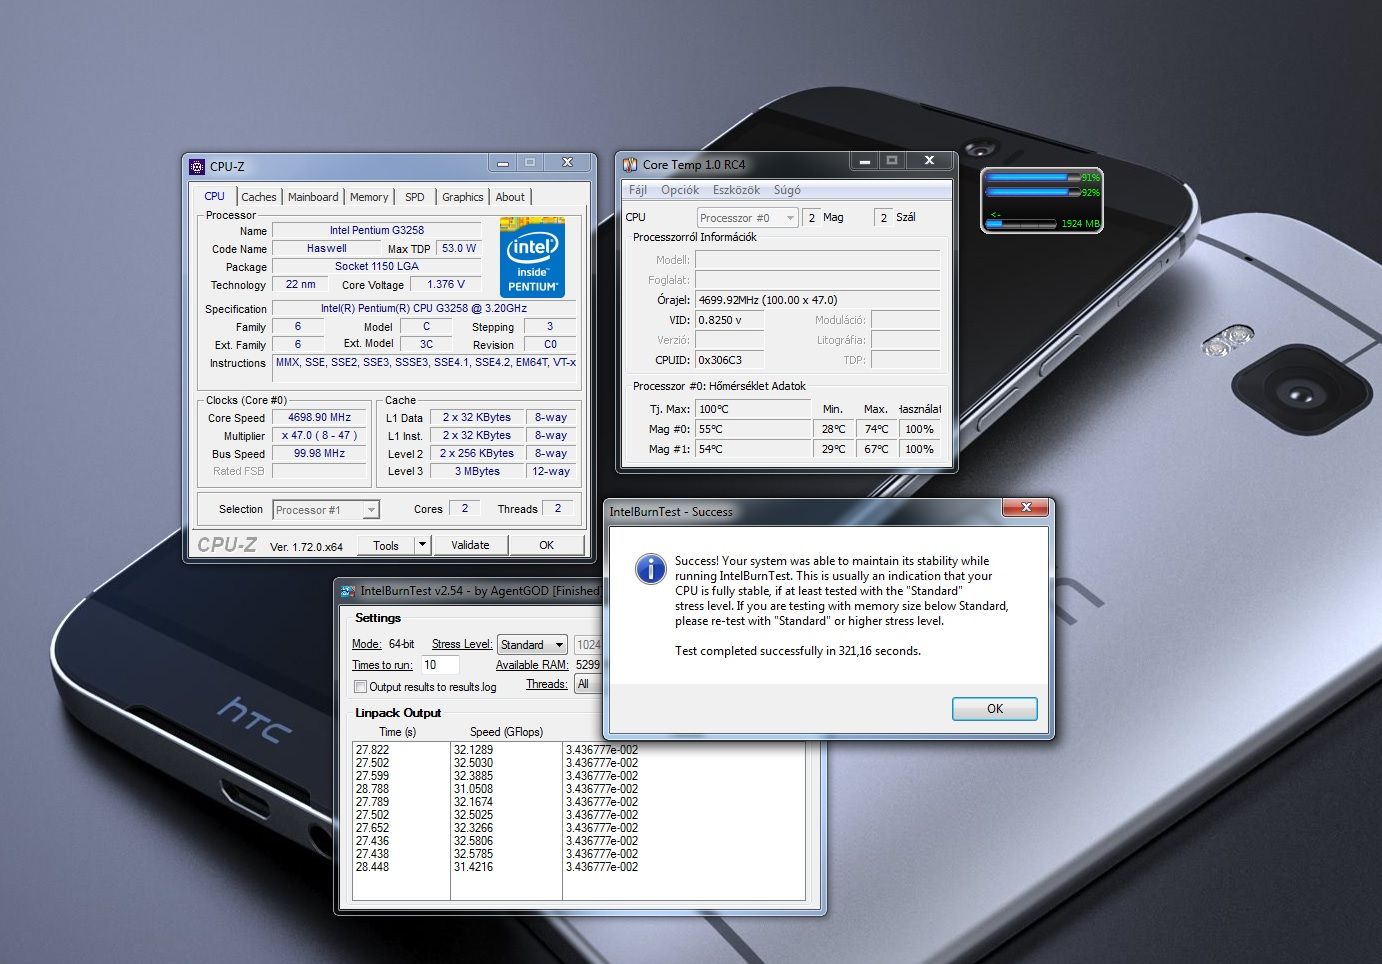Image resolution: width=1382 pixels, height=964 pixels.
Task: Minimize the Core Temp window
Action: coord(864,160)
